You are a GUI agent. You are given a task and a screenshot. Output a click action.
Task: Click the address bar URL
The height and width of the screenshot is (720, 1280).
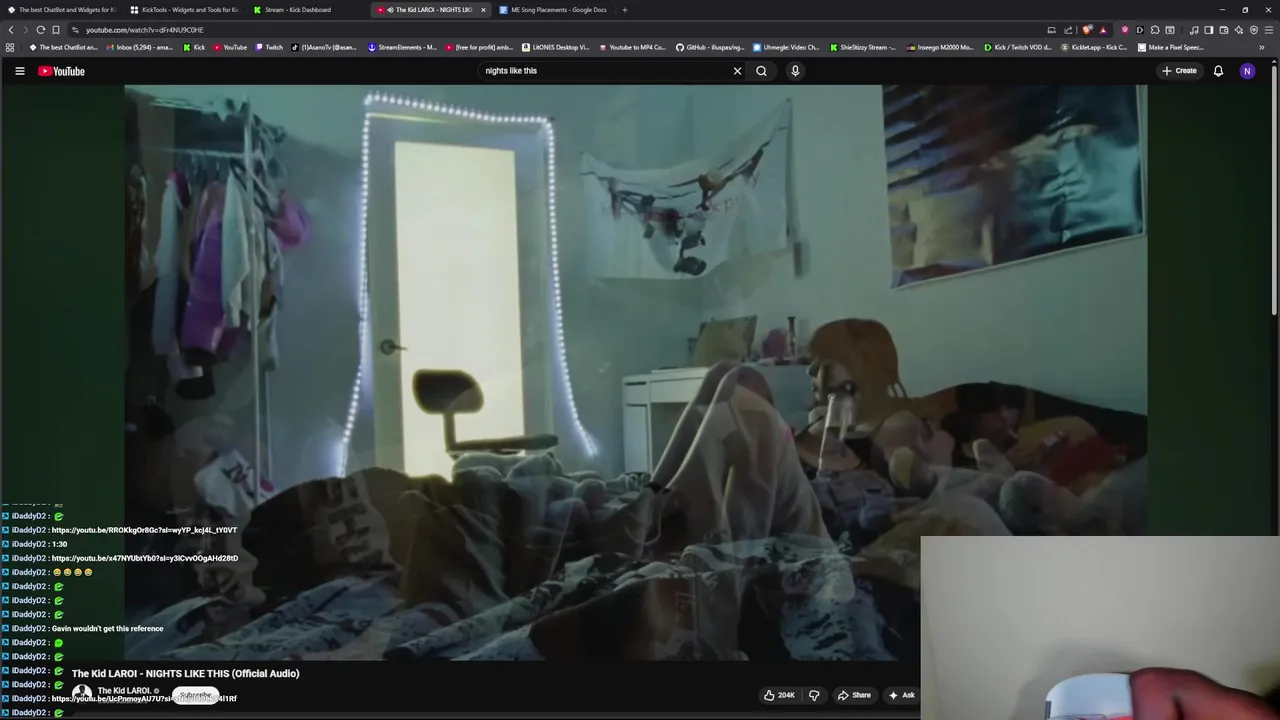coord(144,30)
